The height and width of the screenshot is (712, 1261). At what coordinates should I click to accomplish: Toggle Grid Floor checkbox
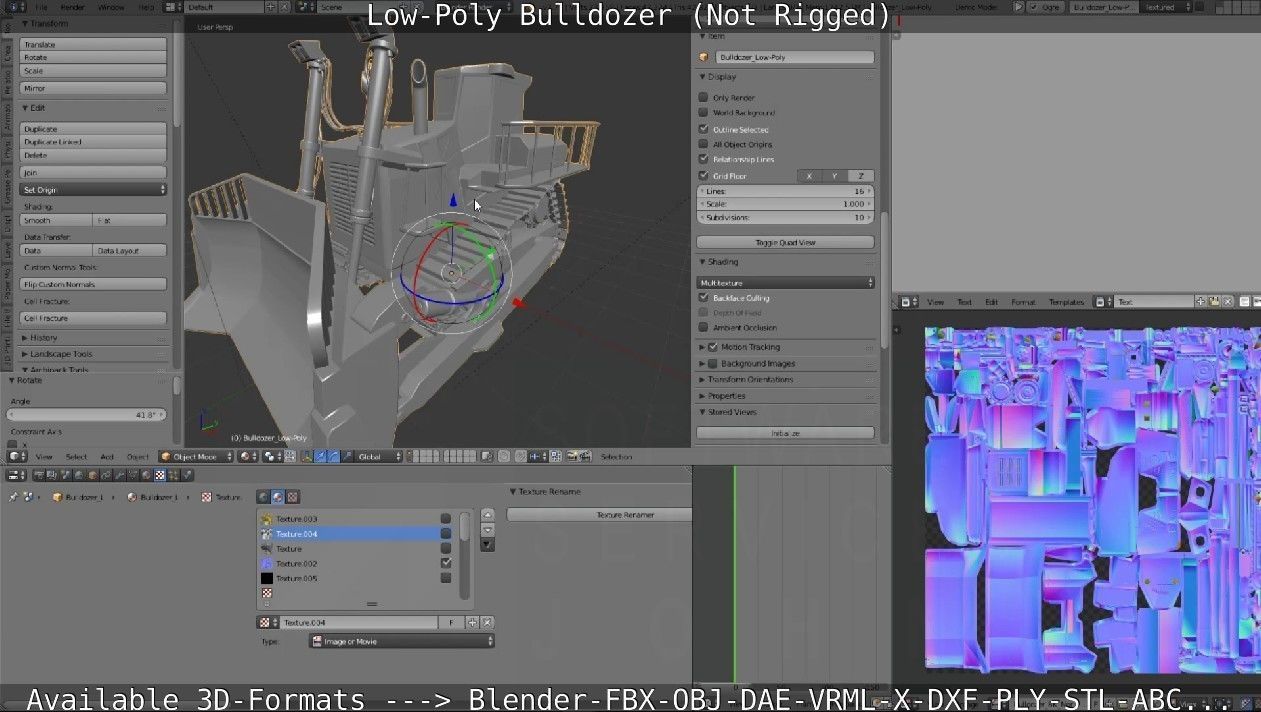point(703,175)
